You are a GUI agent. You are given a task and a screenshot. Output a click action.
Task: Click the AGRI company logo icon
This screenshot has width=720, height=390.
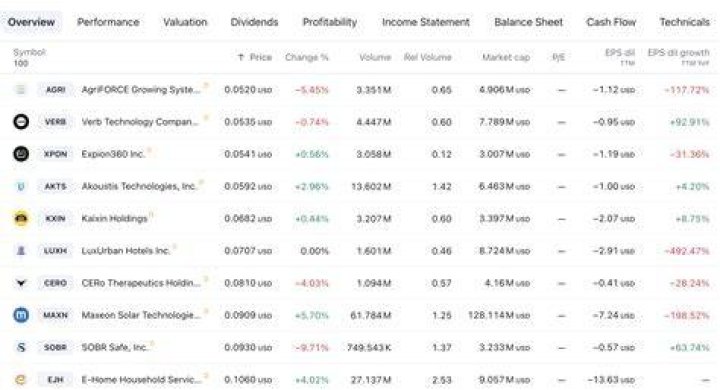pos(21,90)
